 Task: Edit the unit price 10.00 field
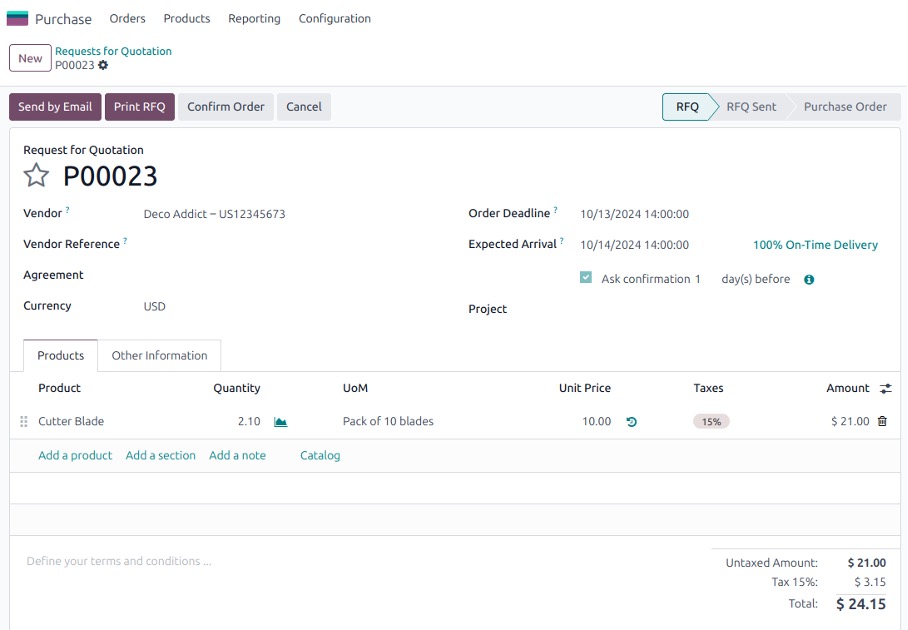pos(596,422)
